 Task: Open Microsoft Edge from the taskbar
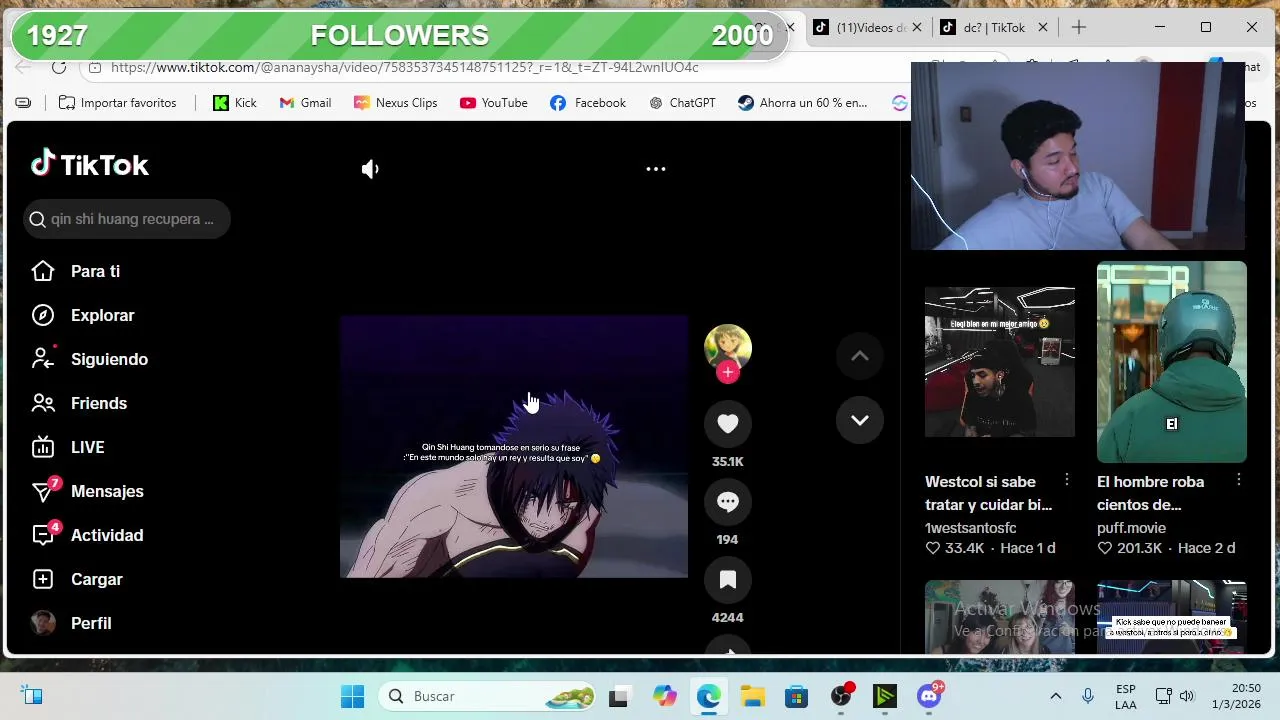(709, 696)
